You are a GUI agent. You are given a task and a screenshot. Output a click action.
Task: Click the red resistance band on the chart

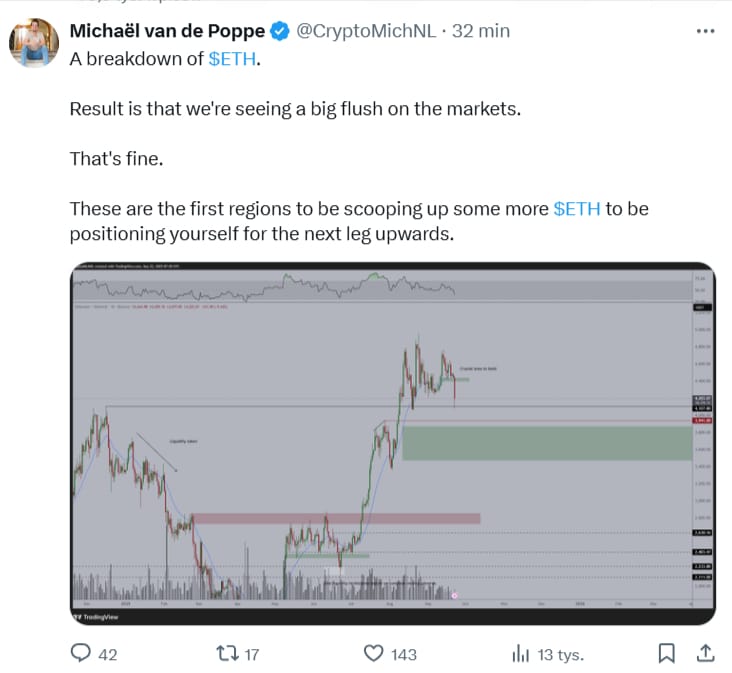(335, 518)
